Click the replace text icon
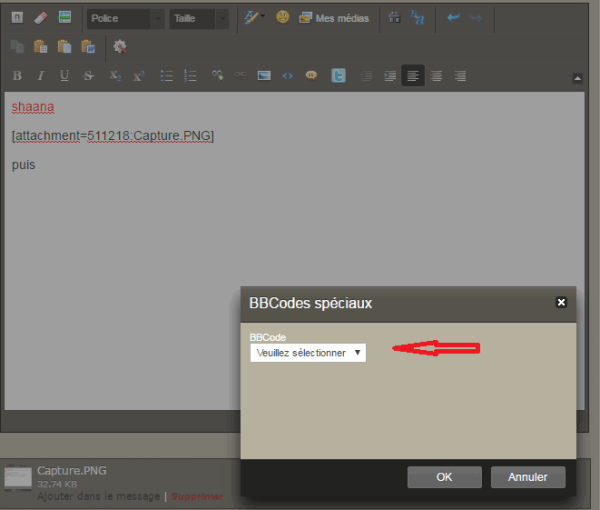The width and height of the screenshot is (600, 510). point(417,18)
